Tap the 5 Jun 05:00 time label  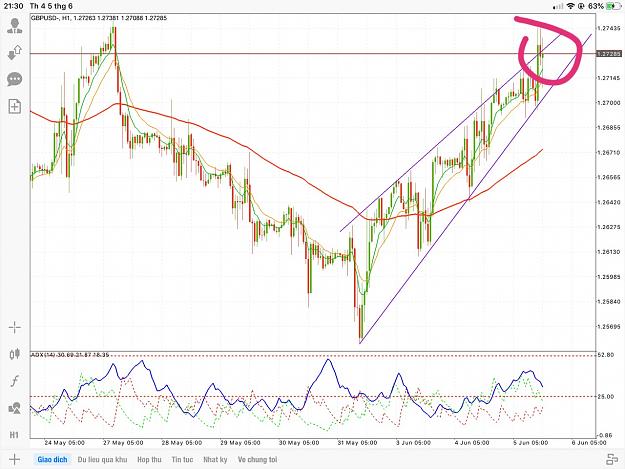point(531,443)
